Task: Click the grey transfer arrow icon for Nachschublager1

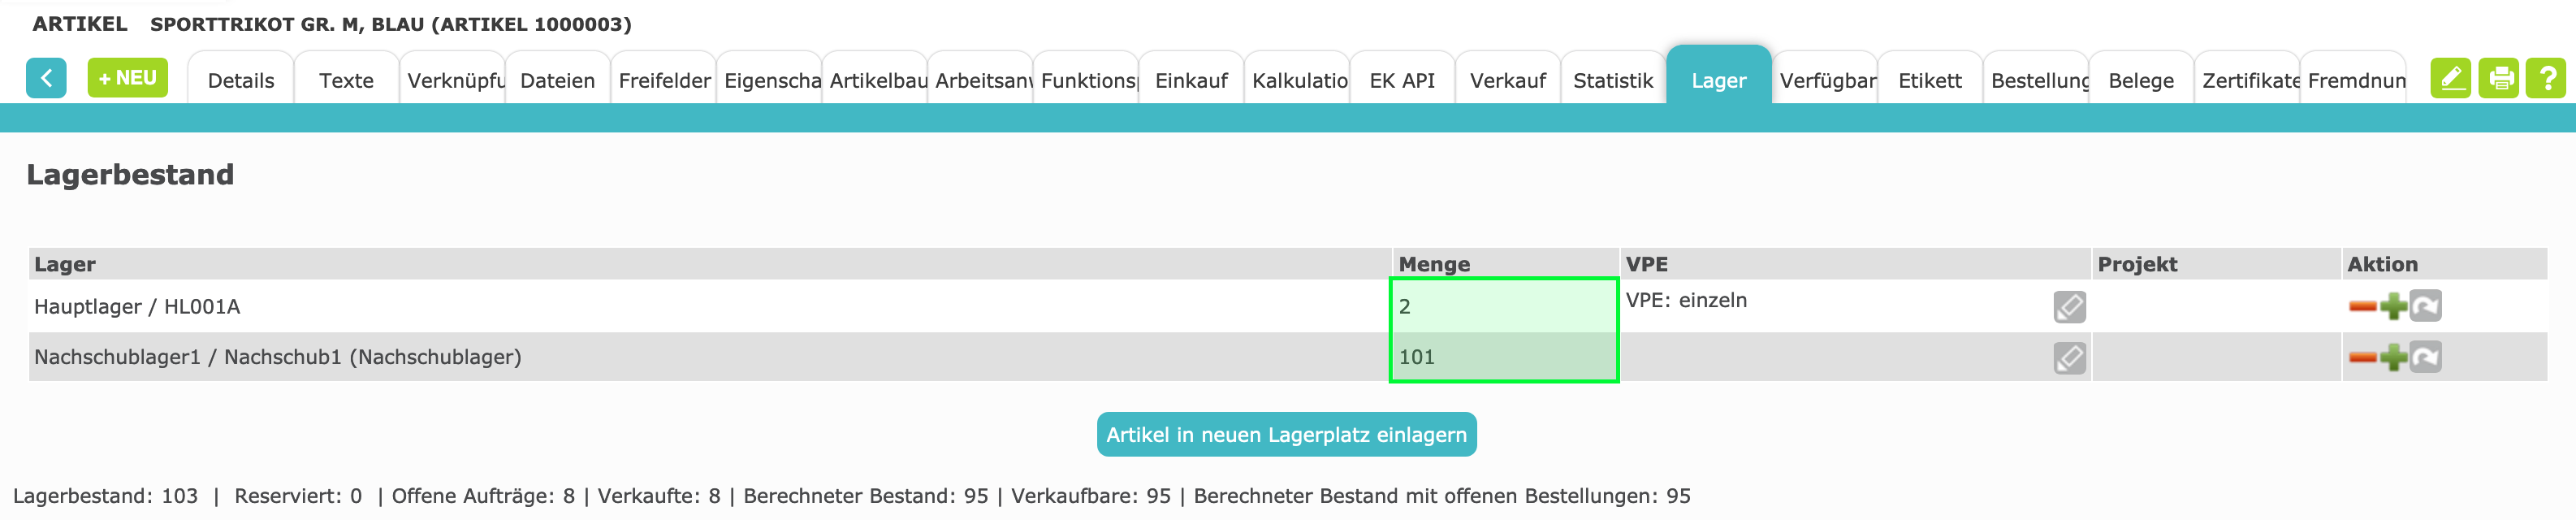Action: [x=2425, y=357]
